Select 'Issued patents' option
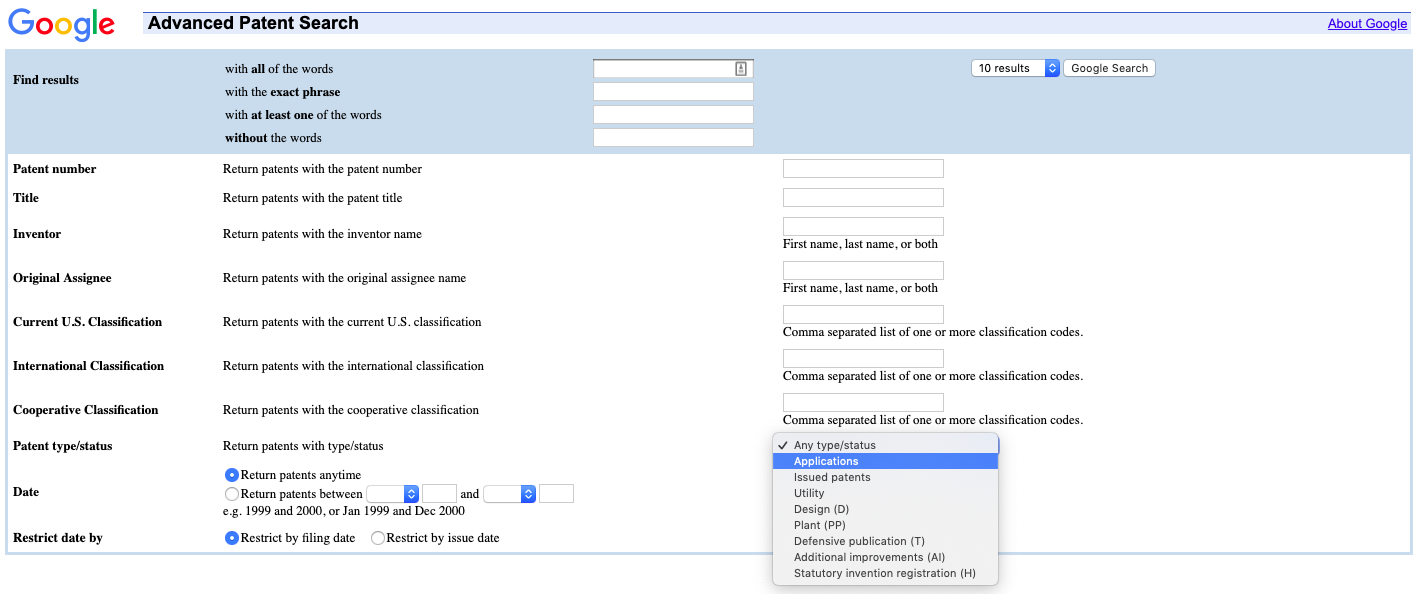The width and height of the screenshot is (1420, 594). click(885, 477)
